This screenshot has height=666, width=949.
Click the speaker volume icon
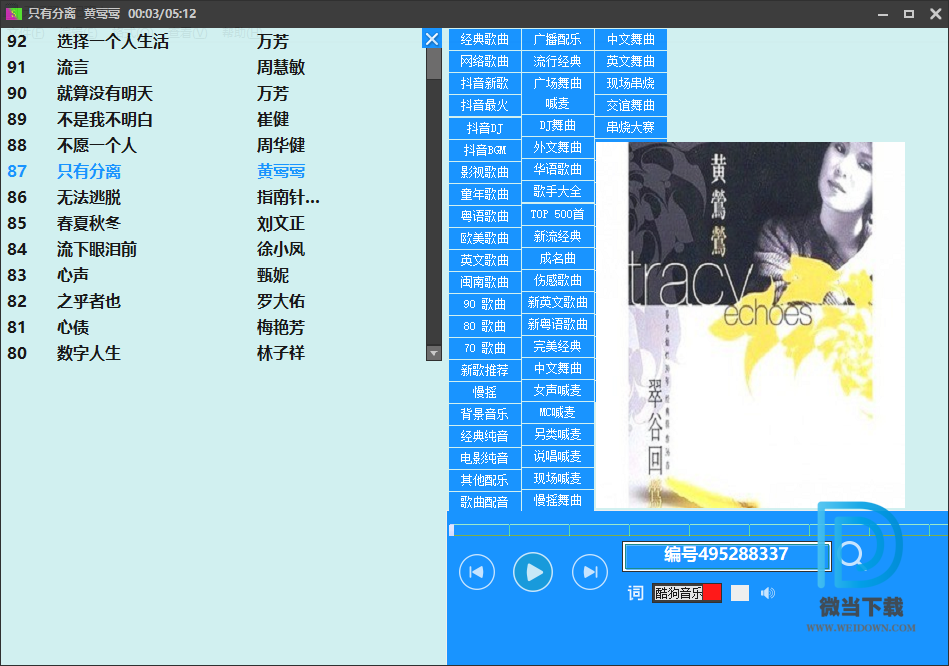pos(767,593)
